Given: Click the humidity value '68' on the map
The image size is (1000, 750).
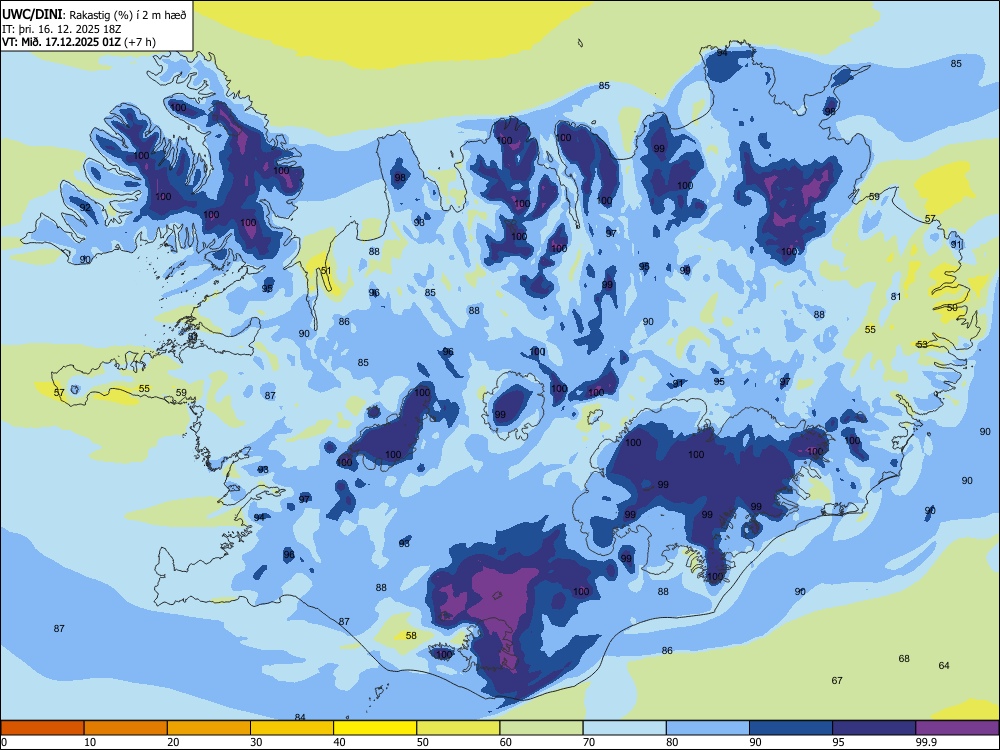Looking at the screenshot, I should [904, 658].
